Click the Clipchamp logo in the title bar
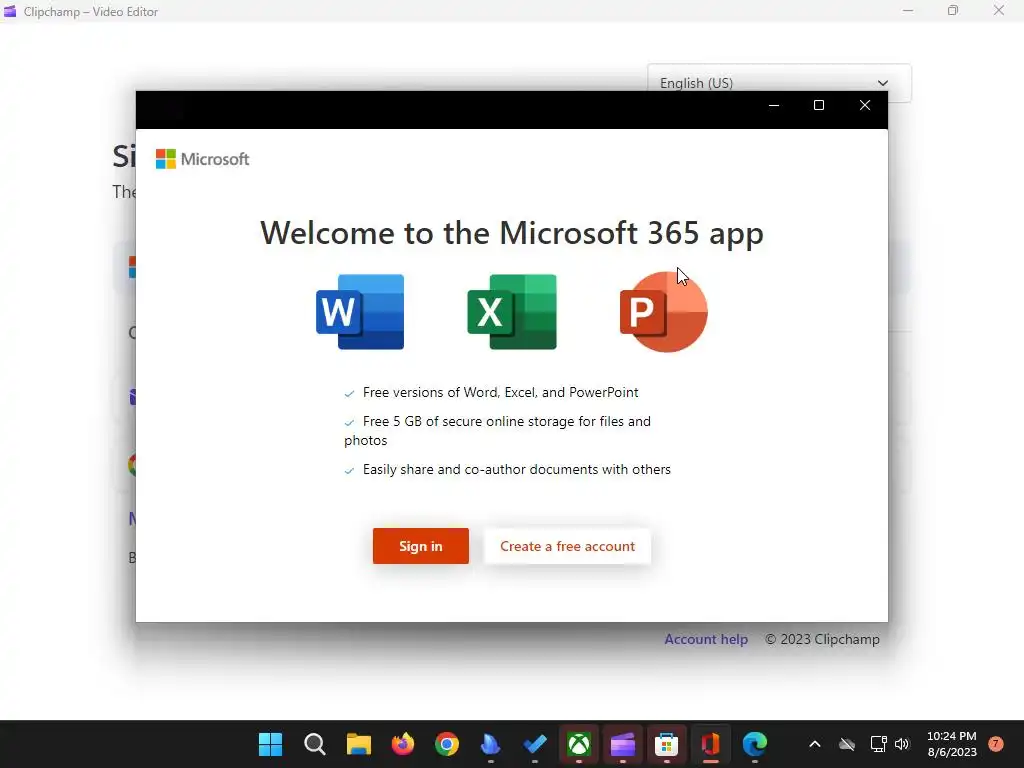The height and width of the screenshot is (768, 1024). [10, 11]
